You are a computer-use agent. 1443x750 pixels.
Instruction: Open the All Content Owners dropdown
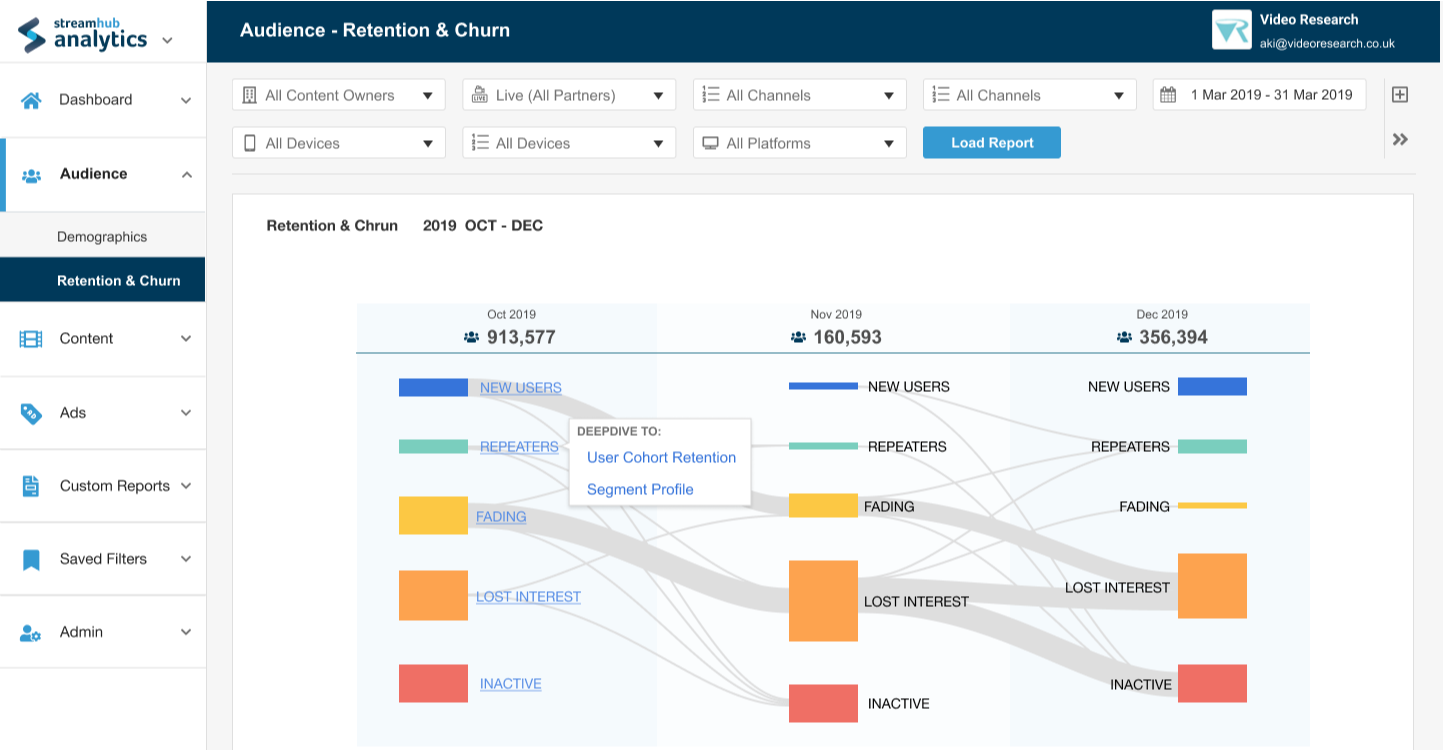[339, 95]
